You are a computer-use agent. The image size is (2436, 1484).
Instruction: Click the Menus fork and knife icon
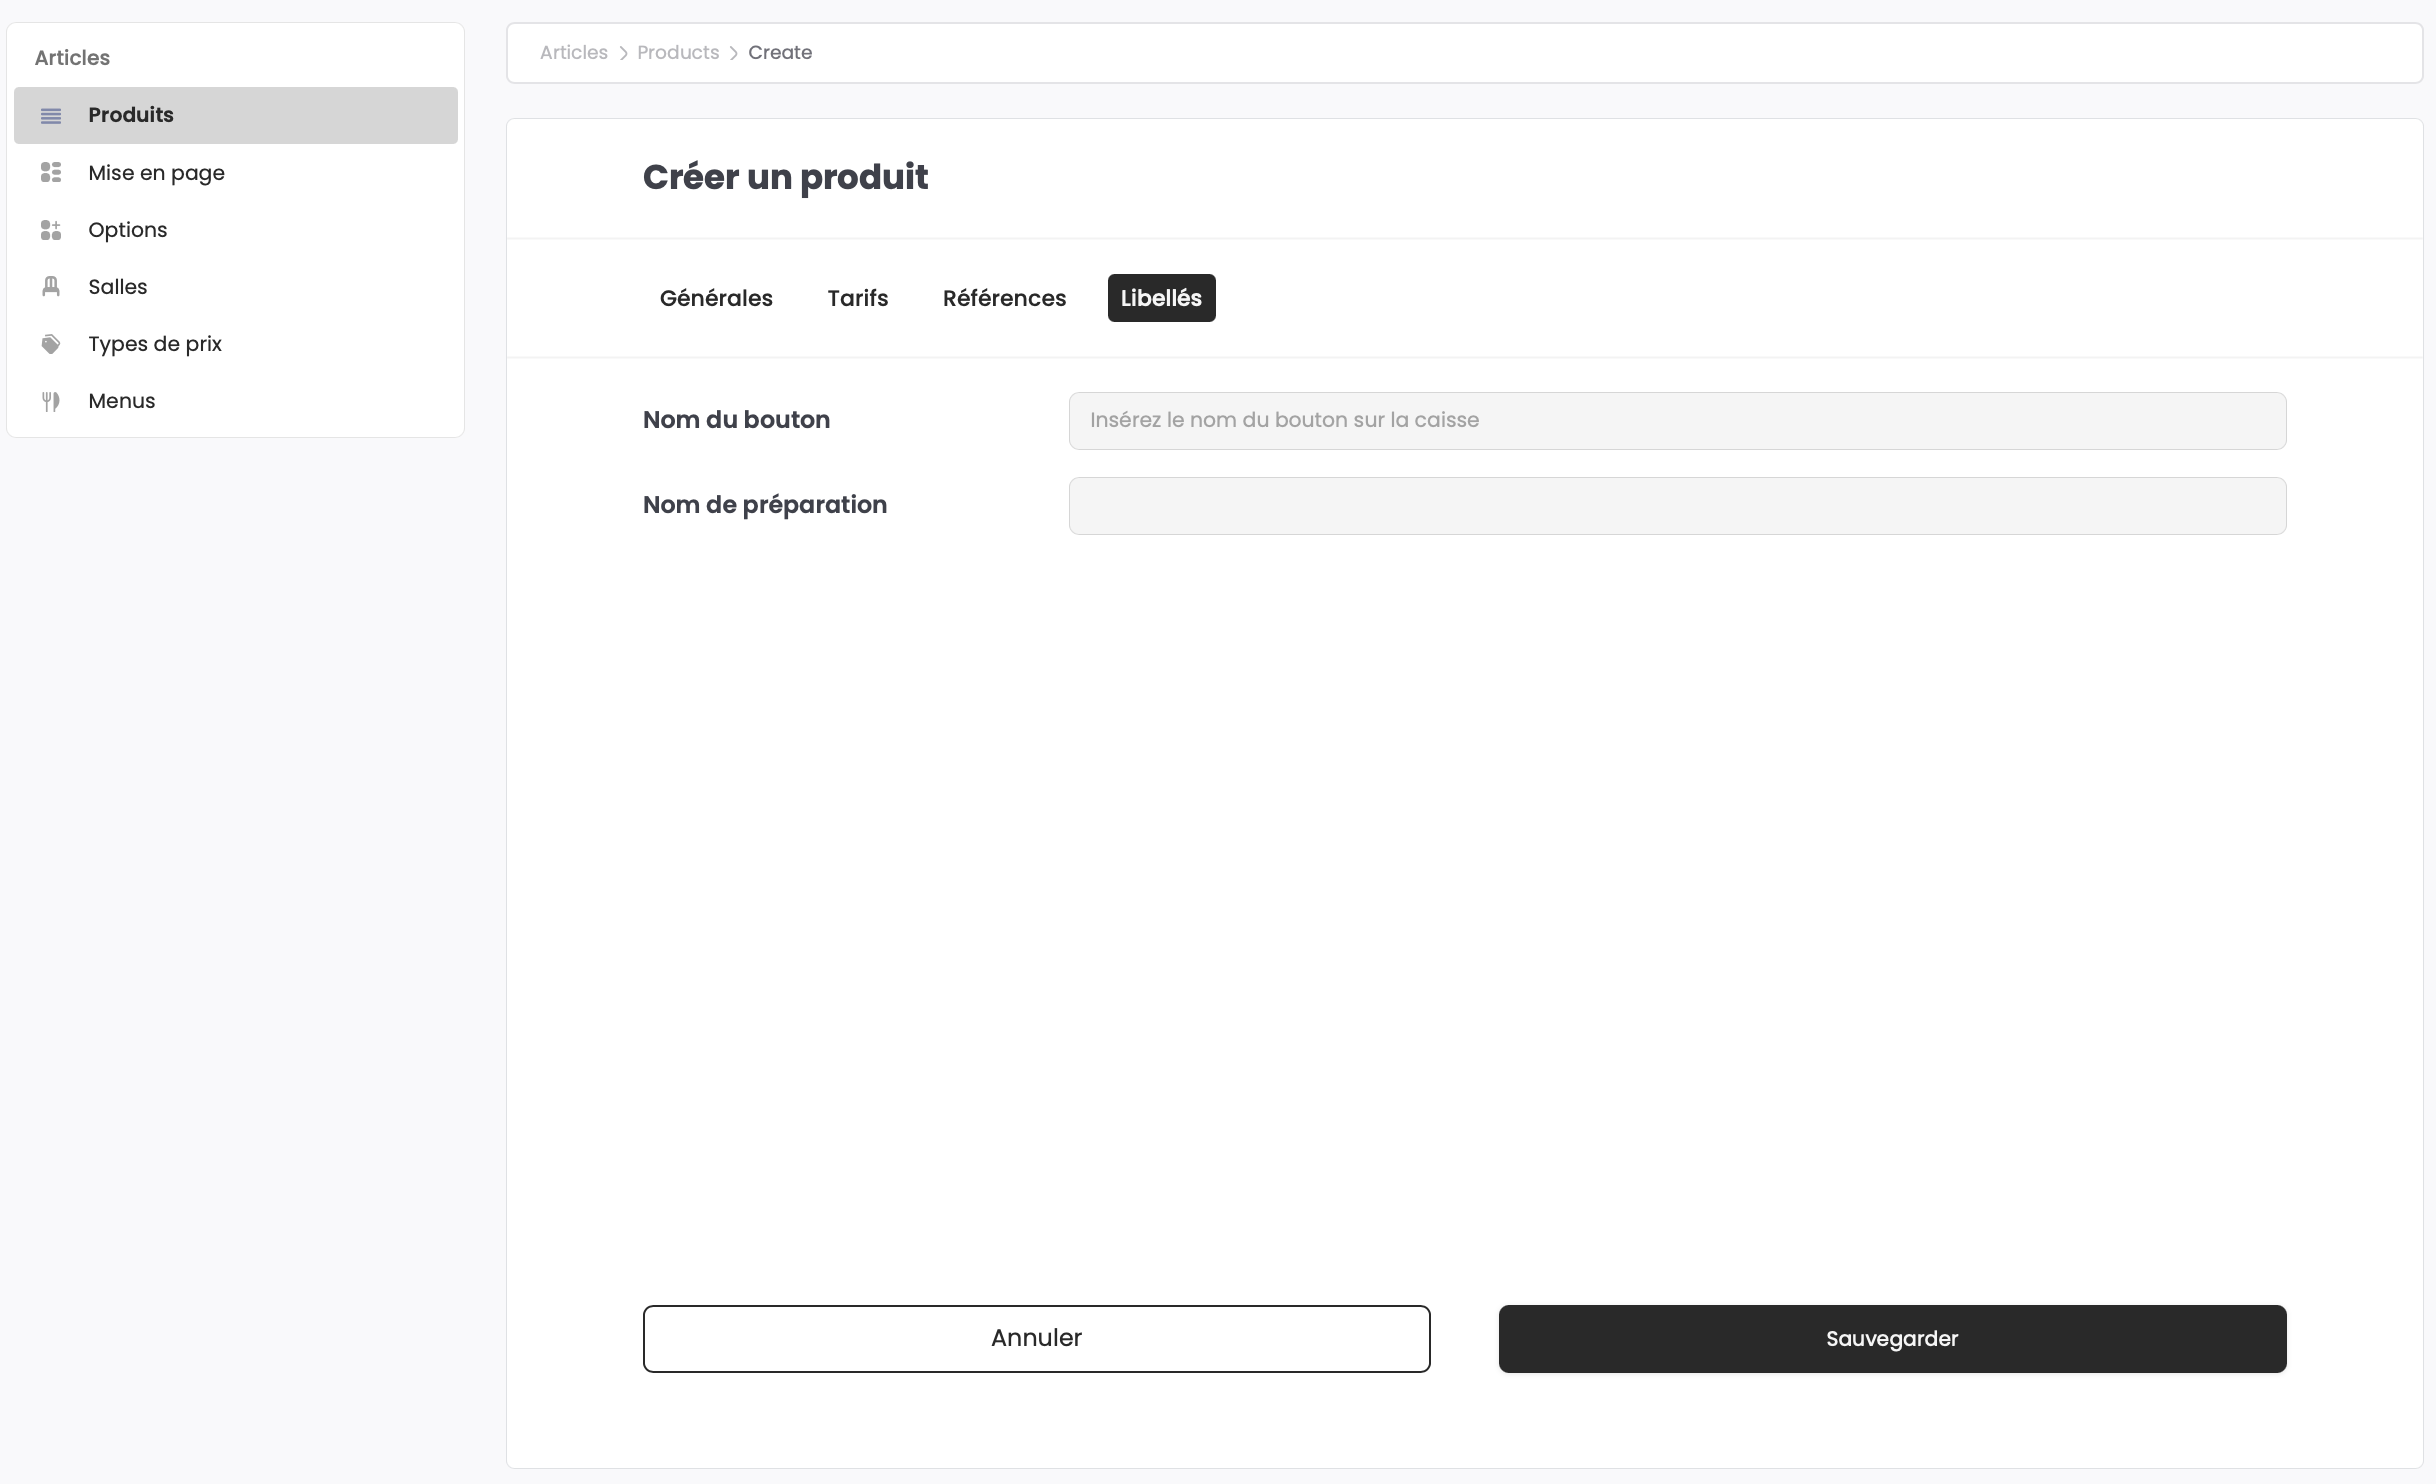click(x=51, y=401)
